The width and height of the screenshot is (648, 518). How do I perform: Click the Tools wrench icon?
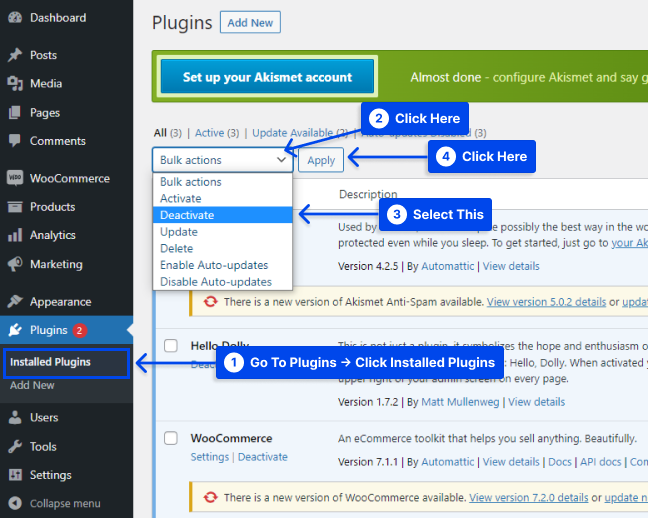coord(15,446)
